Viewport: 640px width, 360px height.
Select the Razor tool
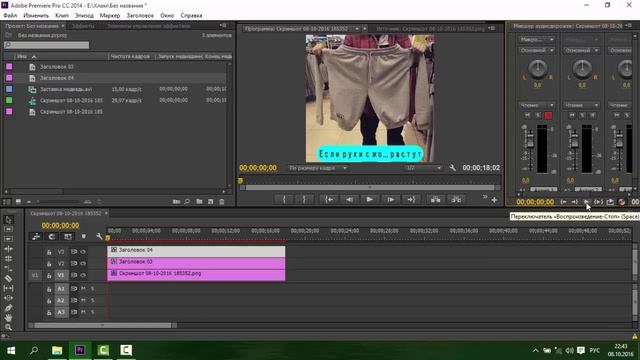pyautogui.click(x=8, y=279)
